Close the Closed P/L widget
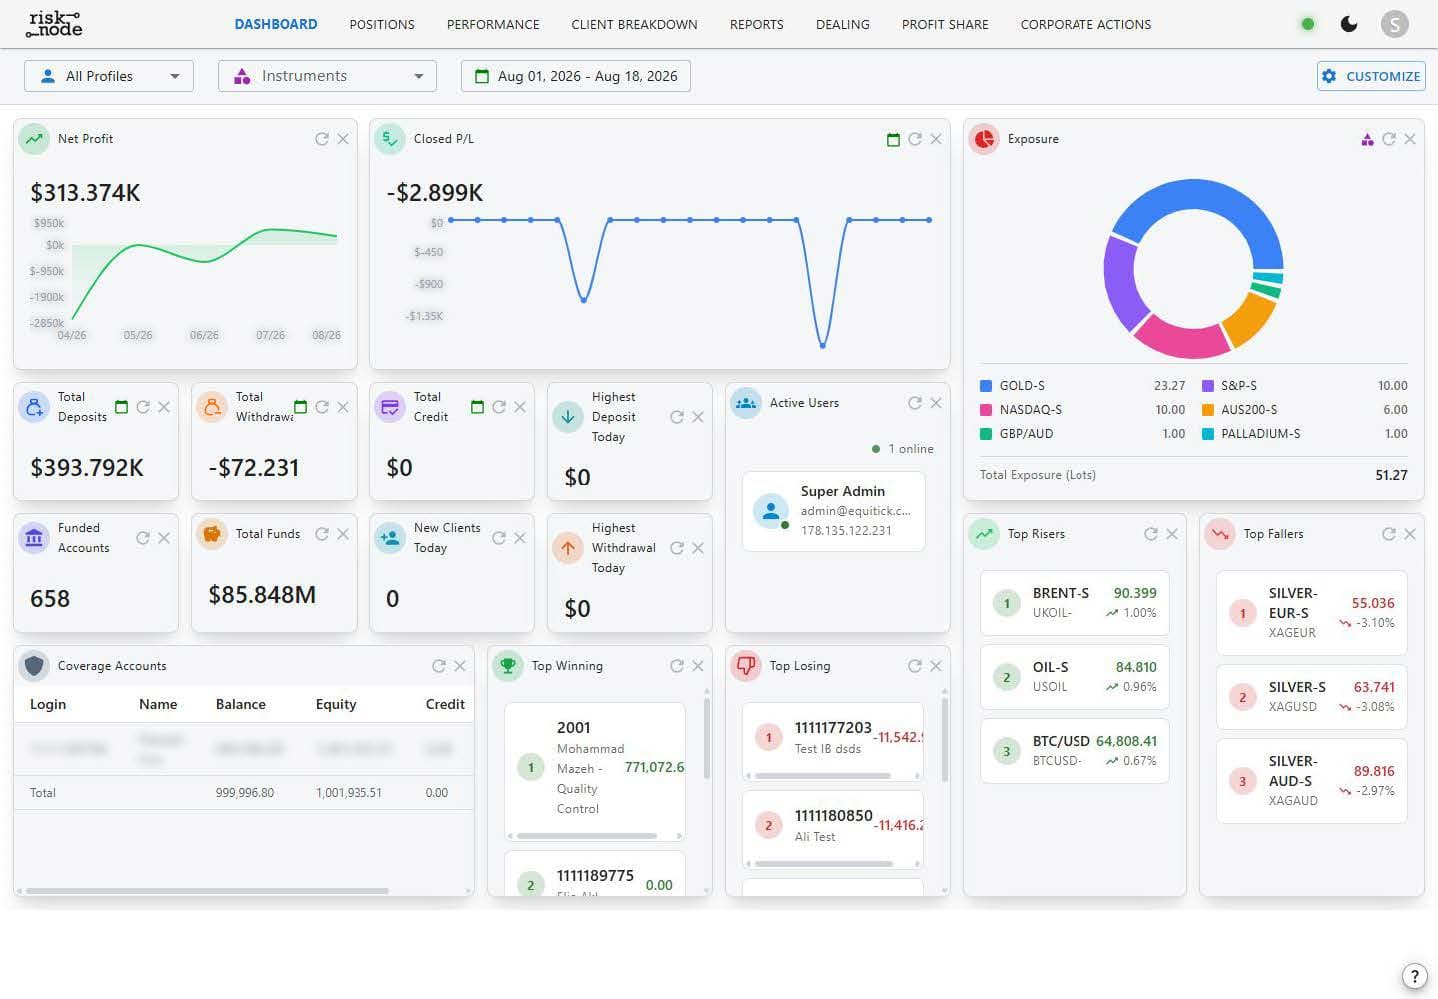Screen dimensions: 1438x999 [x=936, y=139]
